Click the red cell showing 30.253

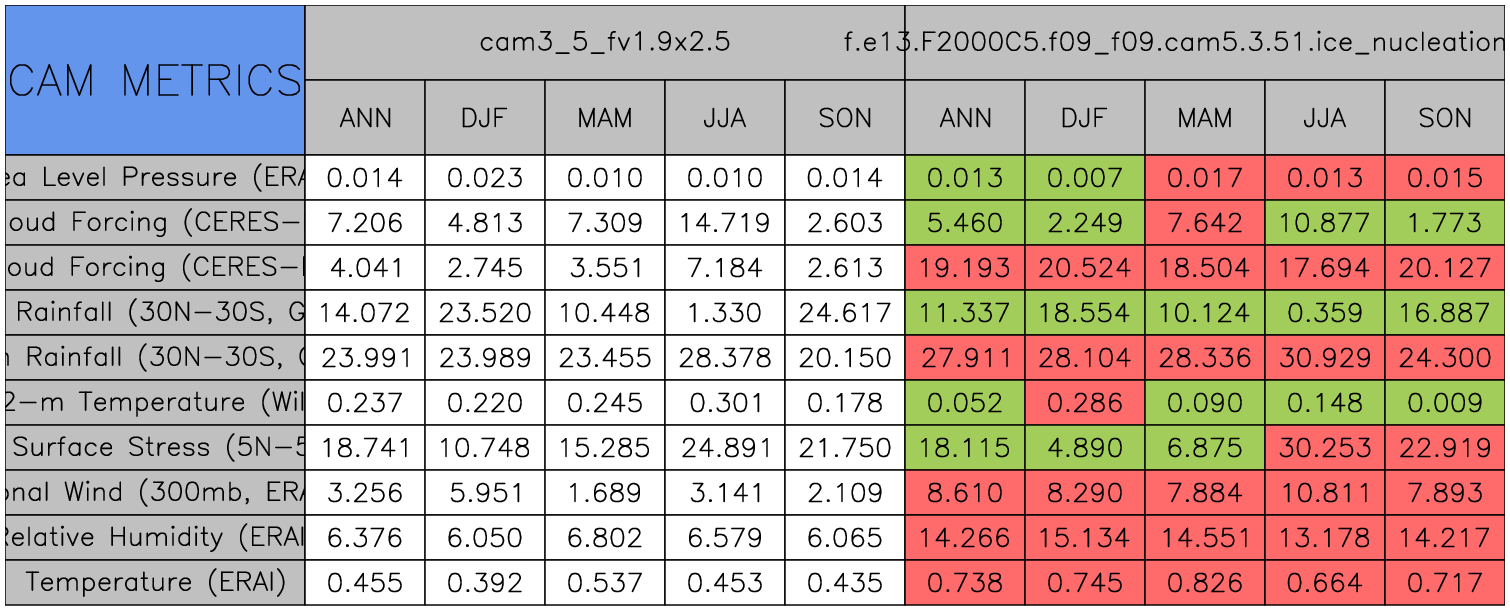tap(1324, 448)
